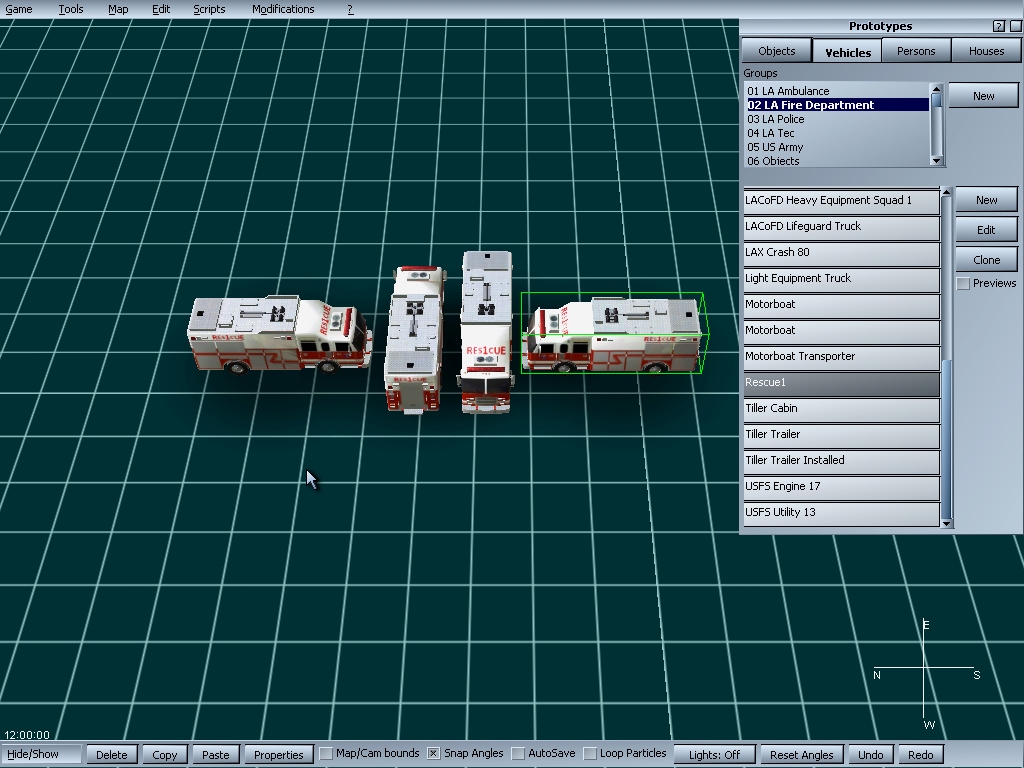Select Rescue1 prototype

841,383
